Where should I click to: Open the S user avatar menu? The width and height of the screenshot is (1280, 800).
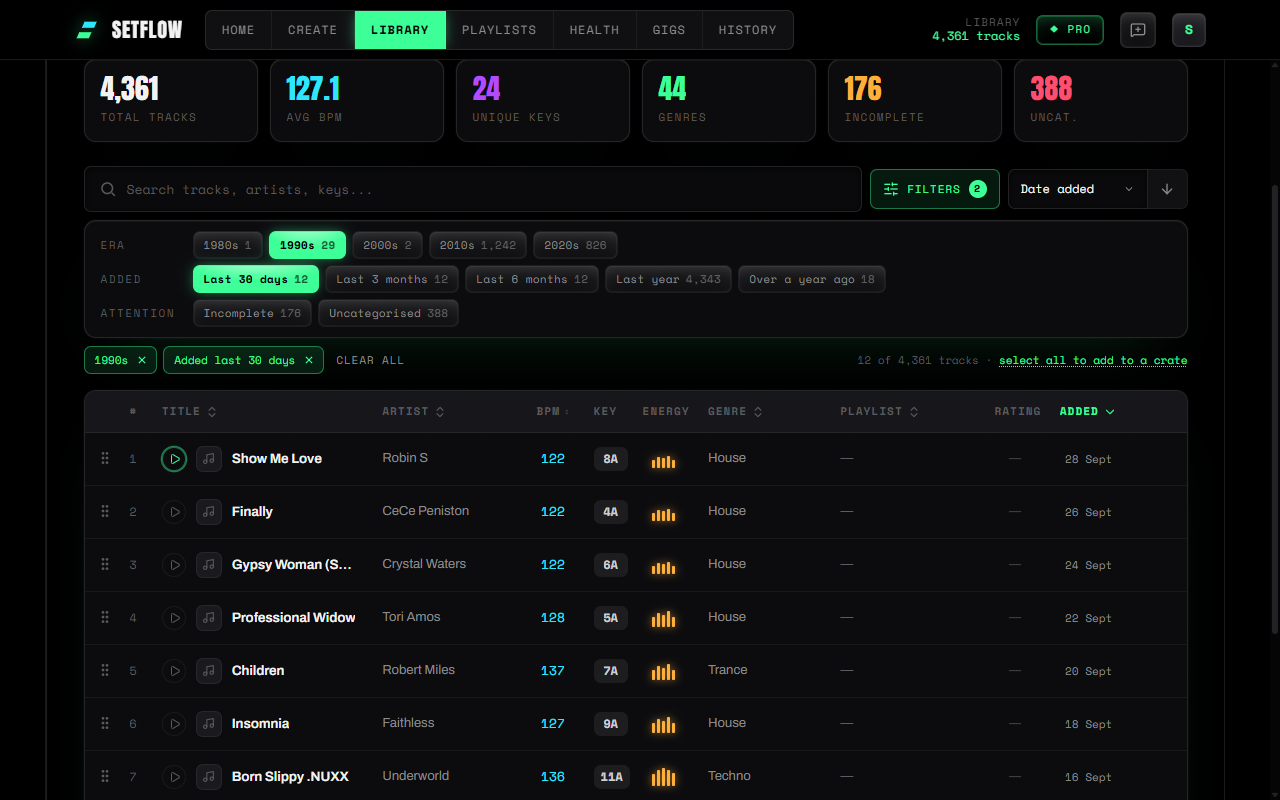pyautogui.click(x=1189, y=30)
